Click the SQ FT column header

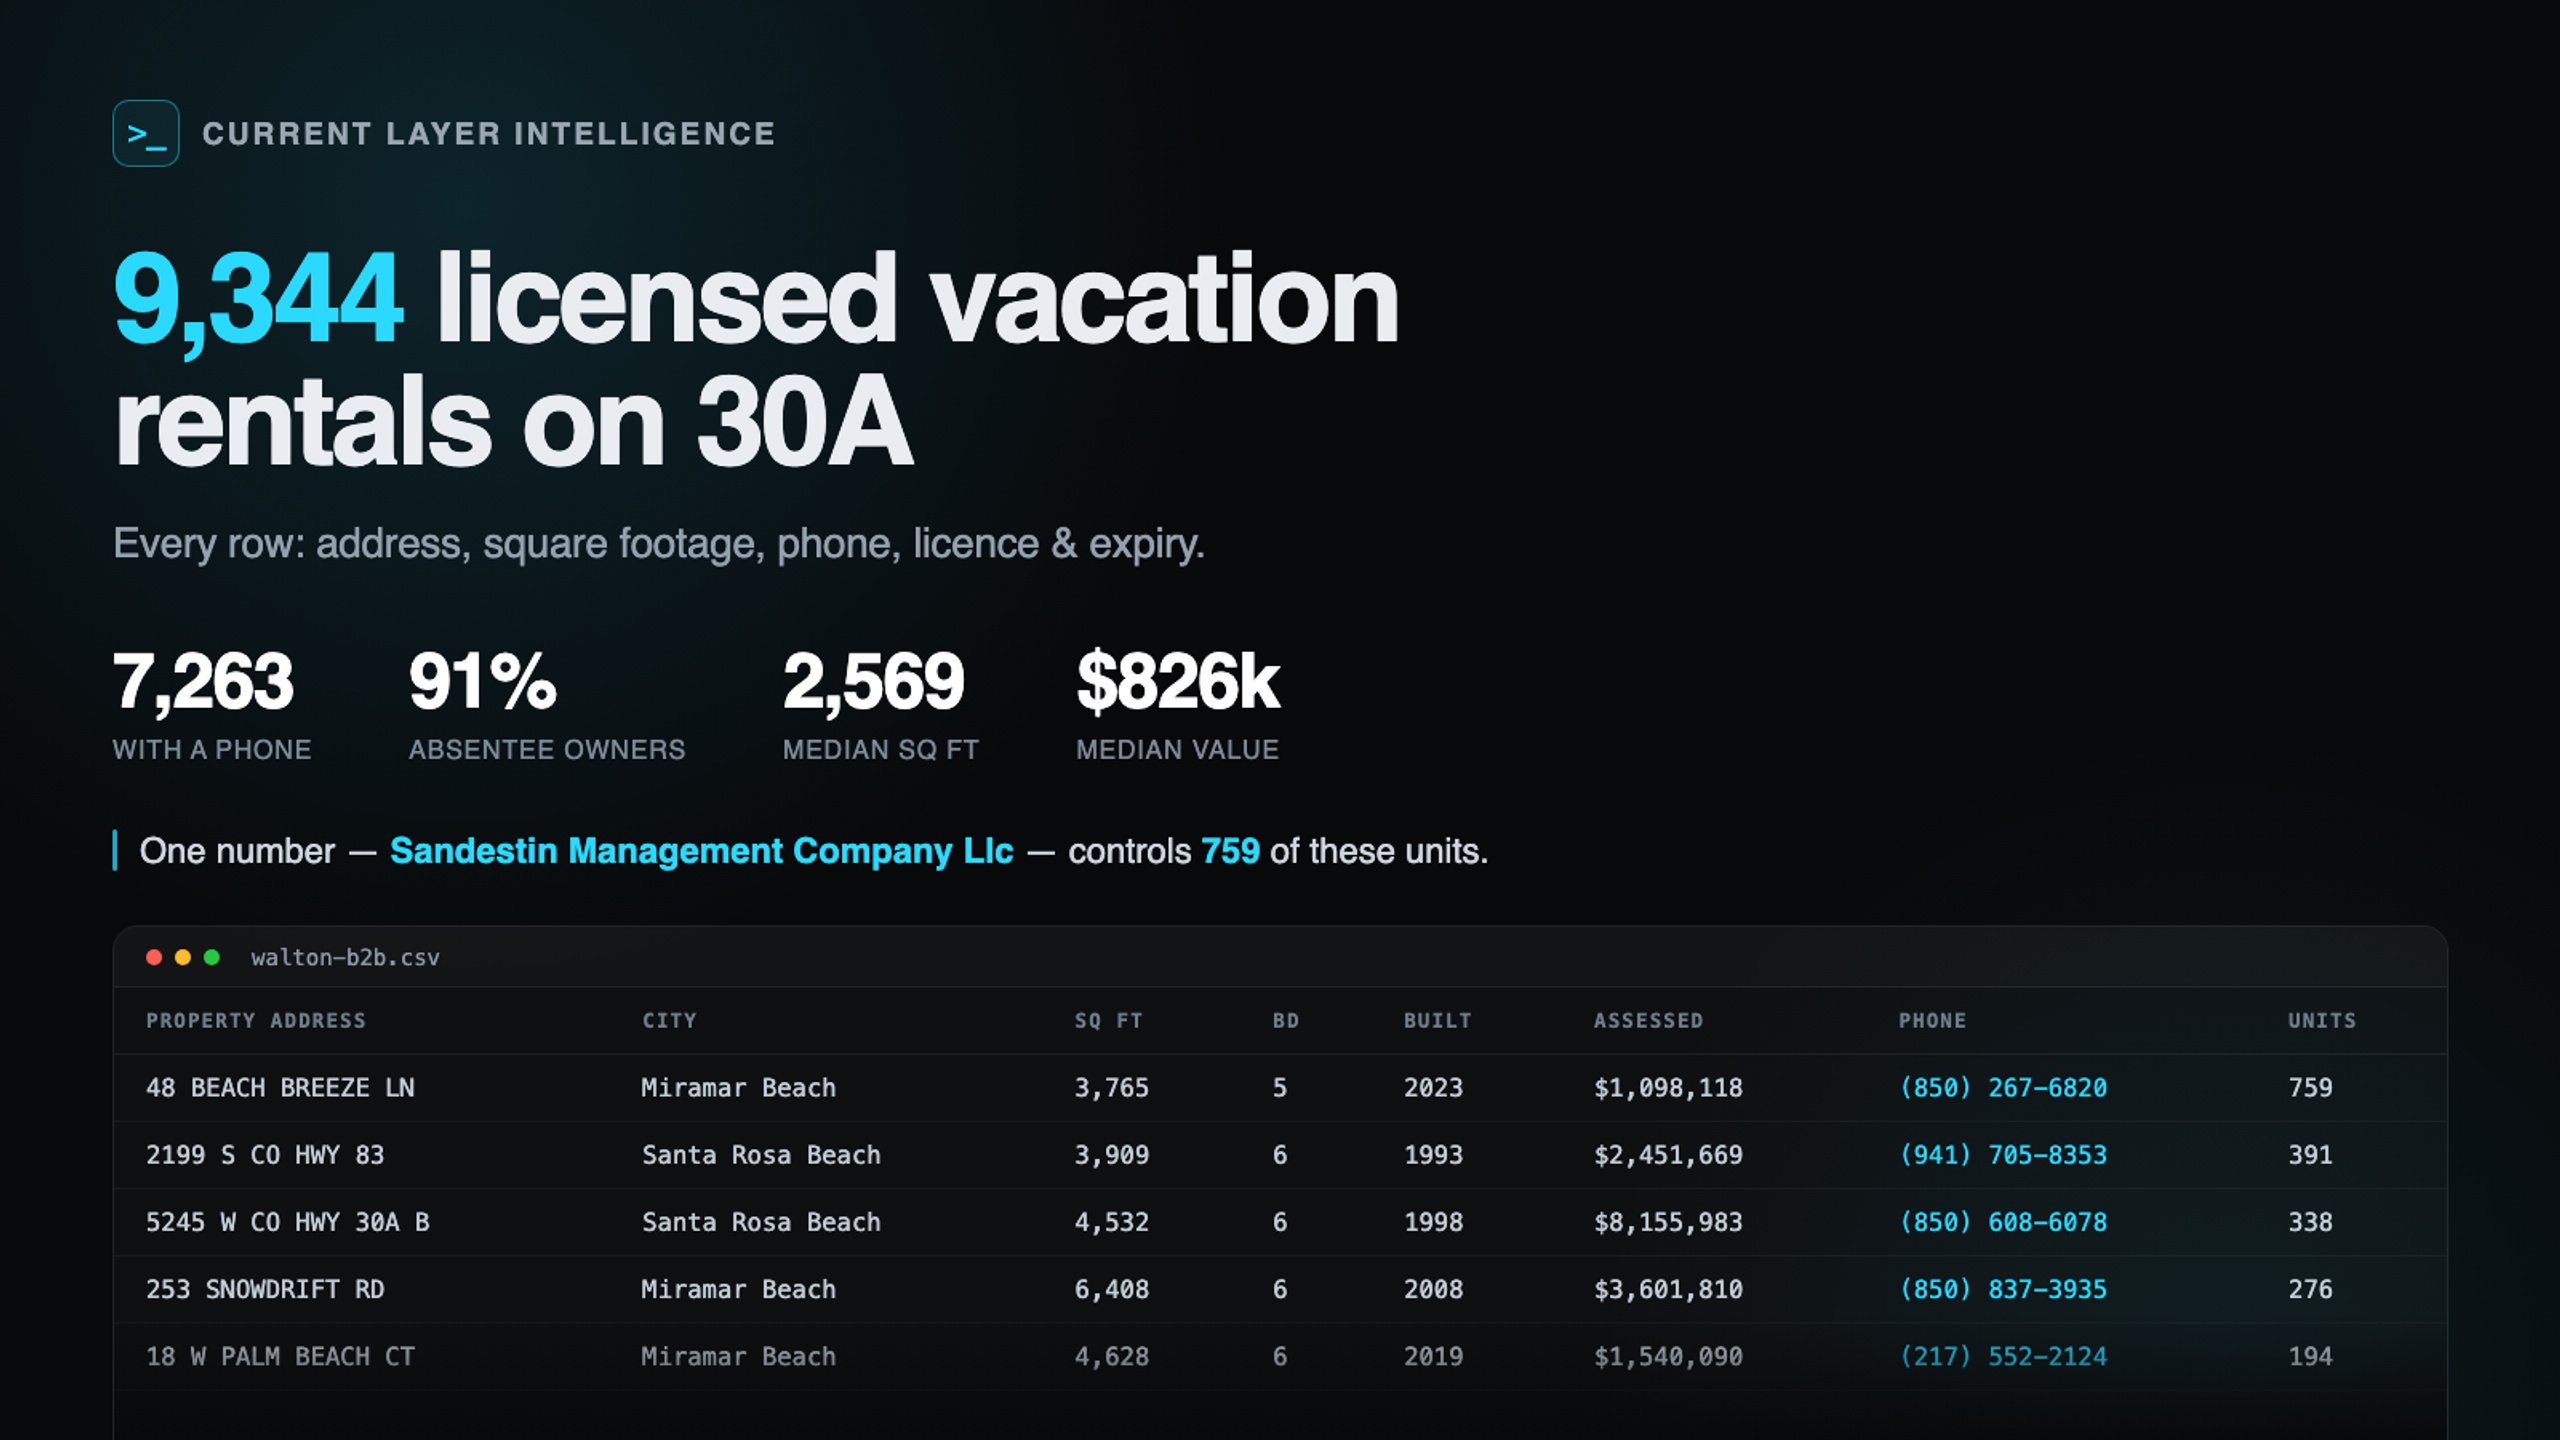[1108, 1020]
